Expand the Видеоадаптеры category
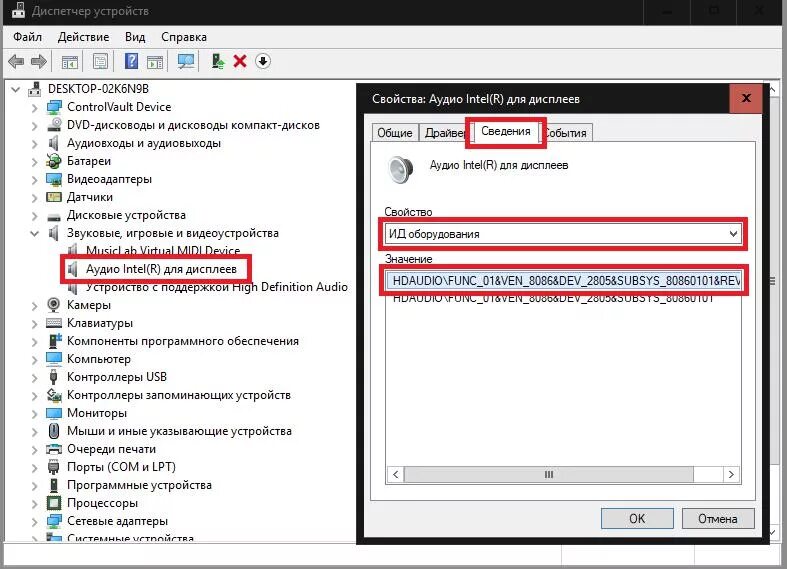Viewport: 787px width, 569px height. pos(35,180)
